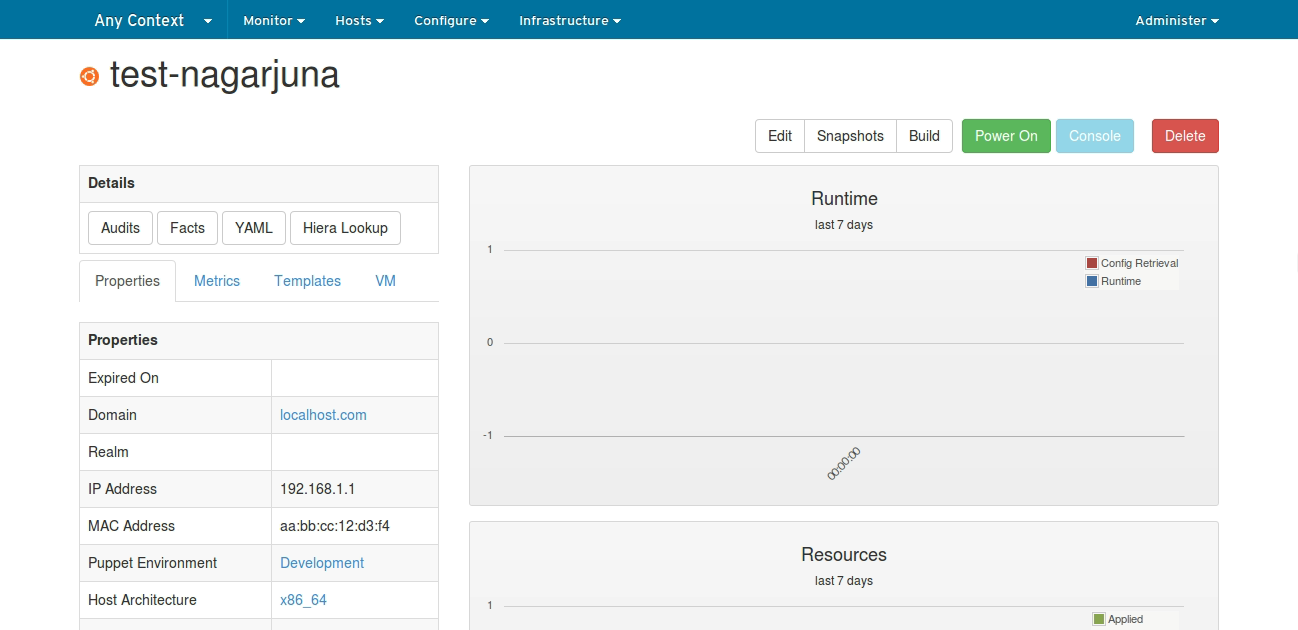Click the Host Architecture row label
Image resolution: width=1298 pixels, height=630 pixels.
[x=142, y=600]
